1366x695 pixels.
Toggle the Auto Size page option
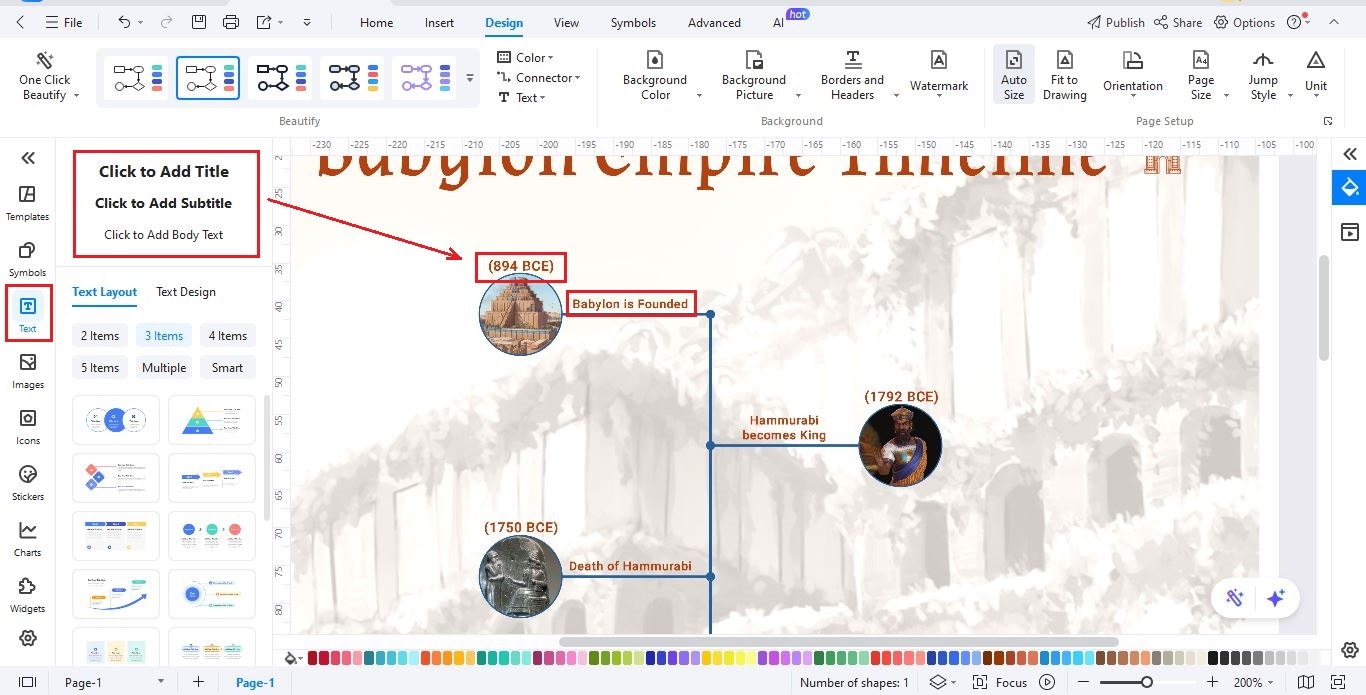(1013, 76)
